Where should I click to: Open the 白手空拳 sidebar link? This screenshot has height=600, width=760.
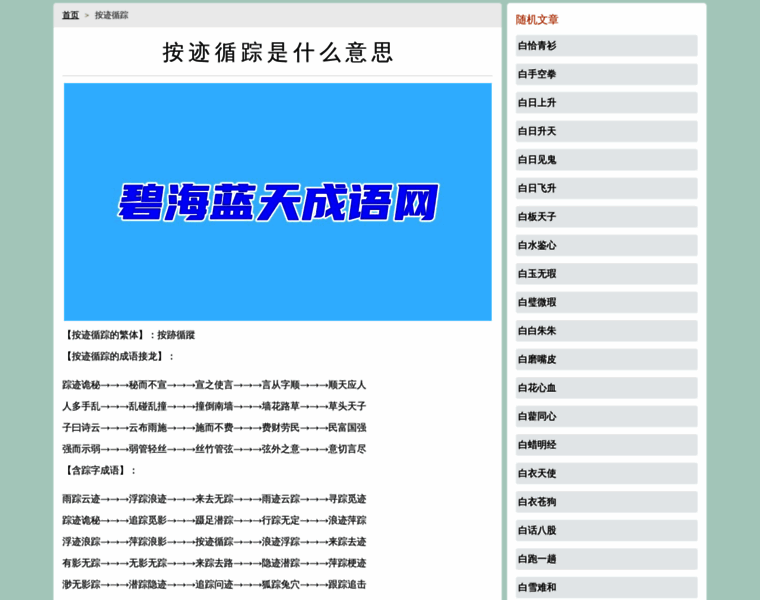537,74
